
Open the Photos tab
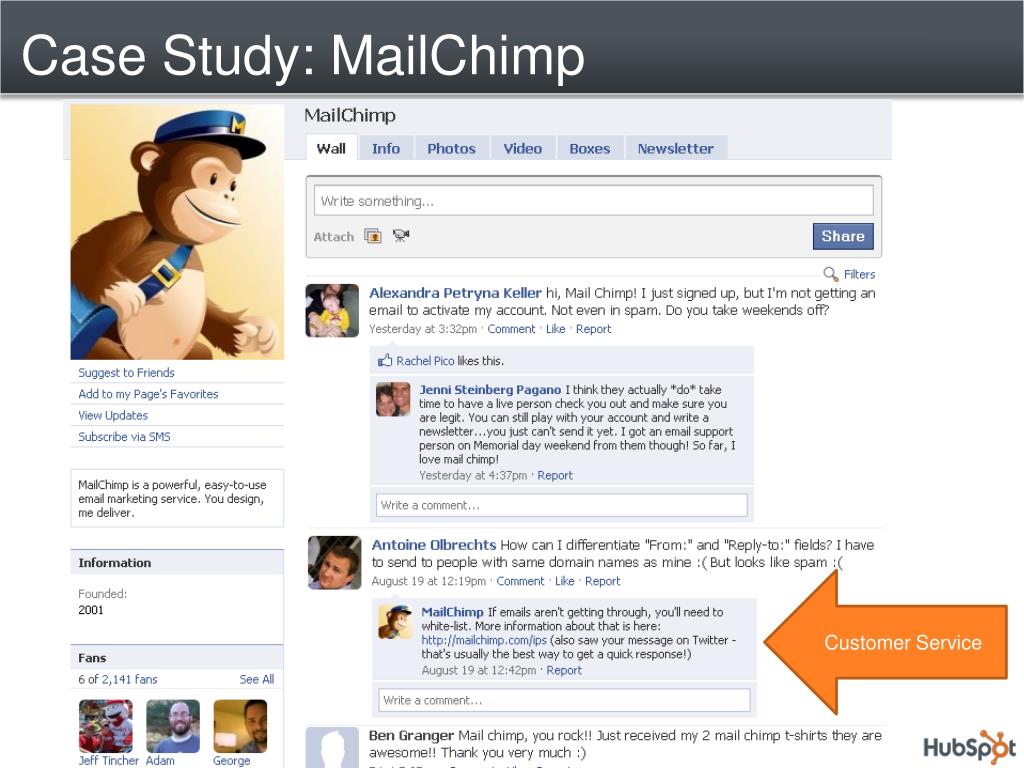pos(451,148)
